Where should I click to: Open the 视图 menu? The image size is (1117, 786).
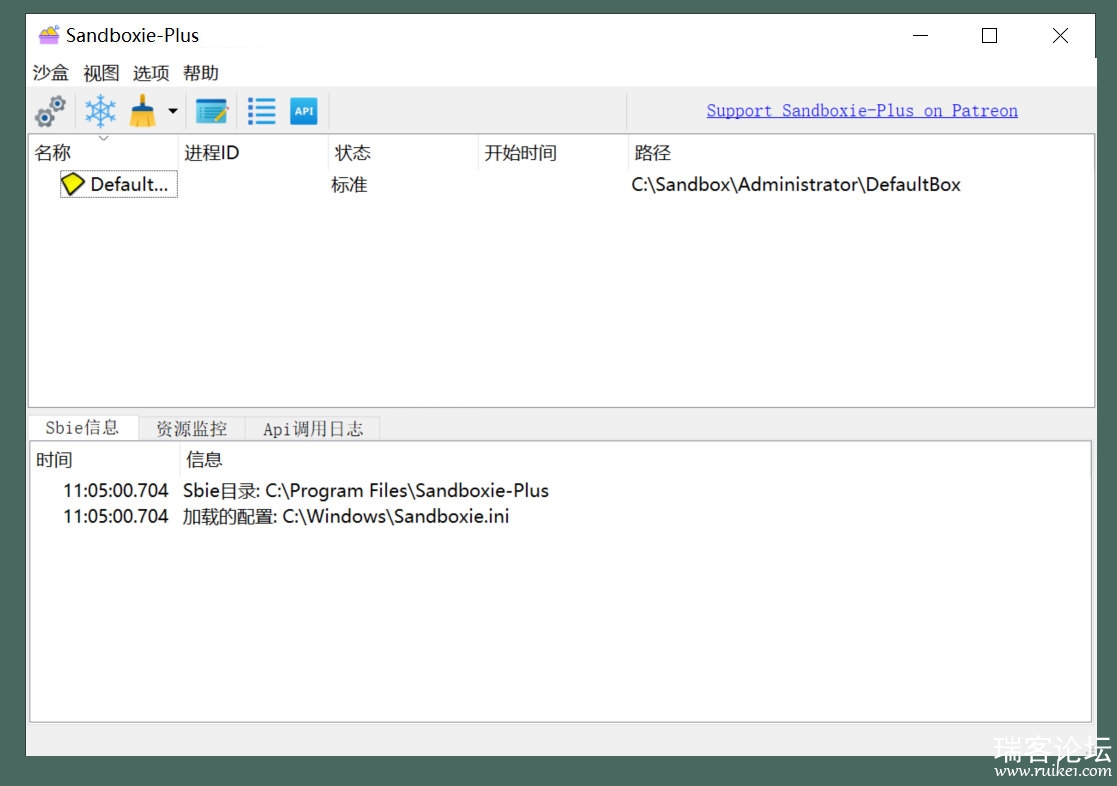pyautogui.click(x=101, y=73)
